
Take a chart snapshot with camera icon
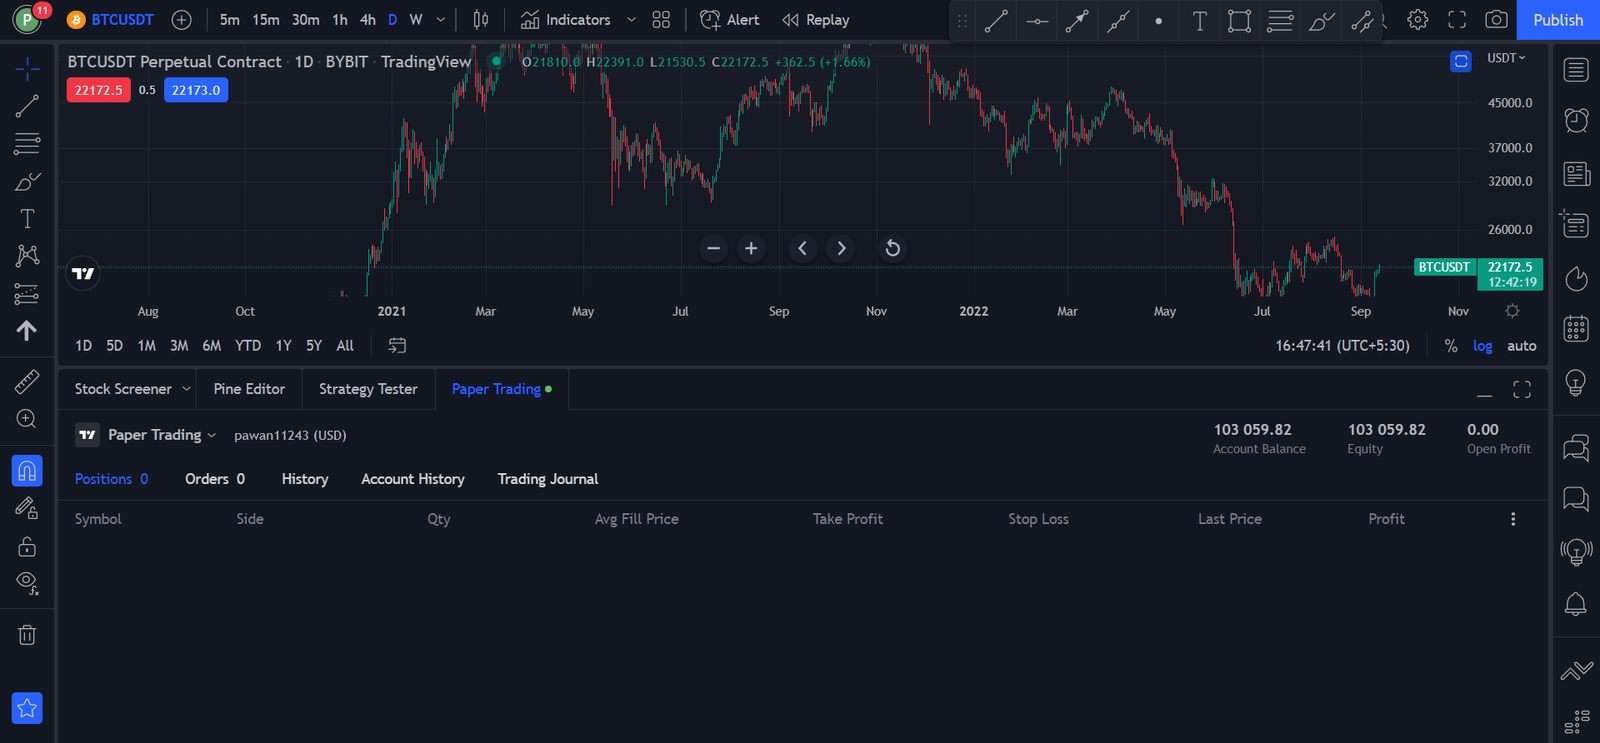click(1496, 20)
